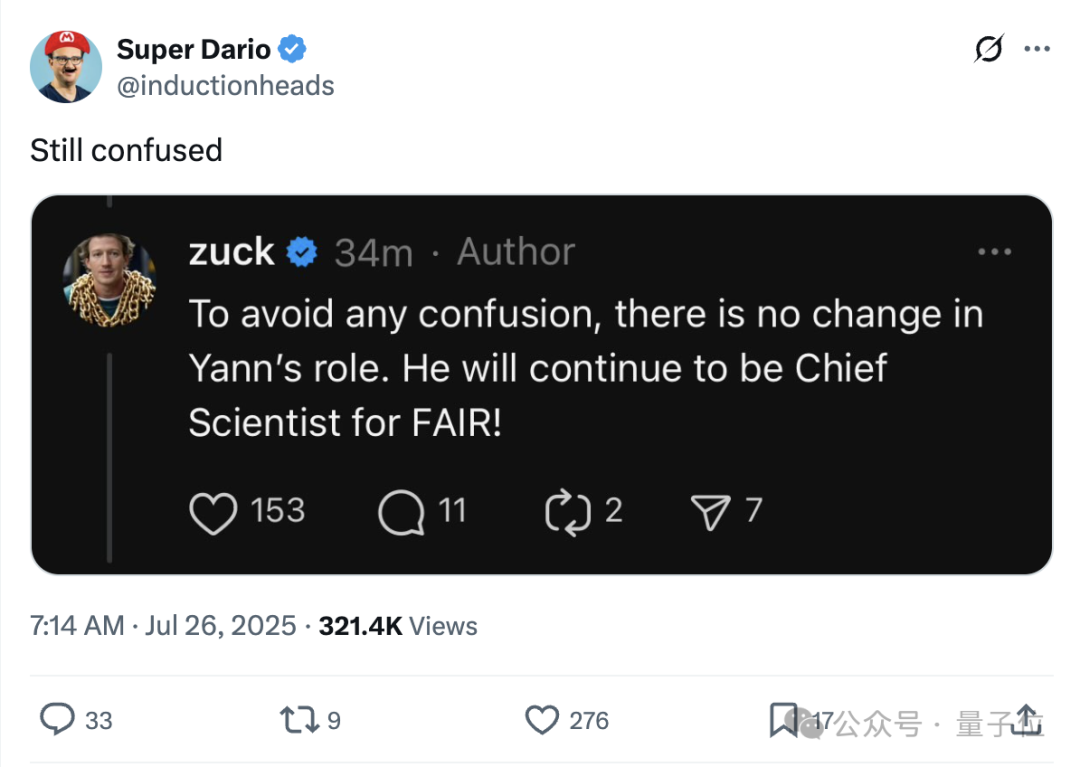Like the Super Dario tweet
1080x767 pixels.
tap(541, 719)
